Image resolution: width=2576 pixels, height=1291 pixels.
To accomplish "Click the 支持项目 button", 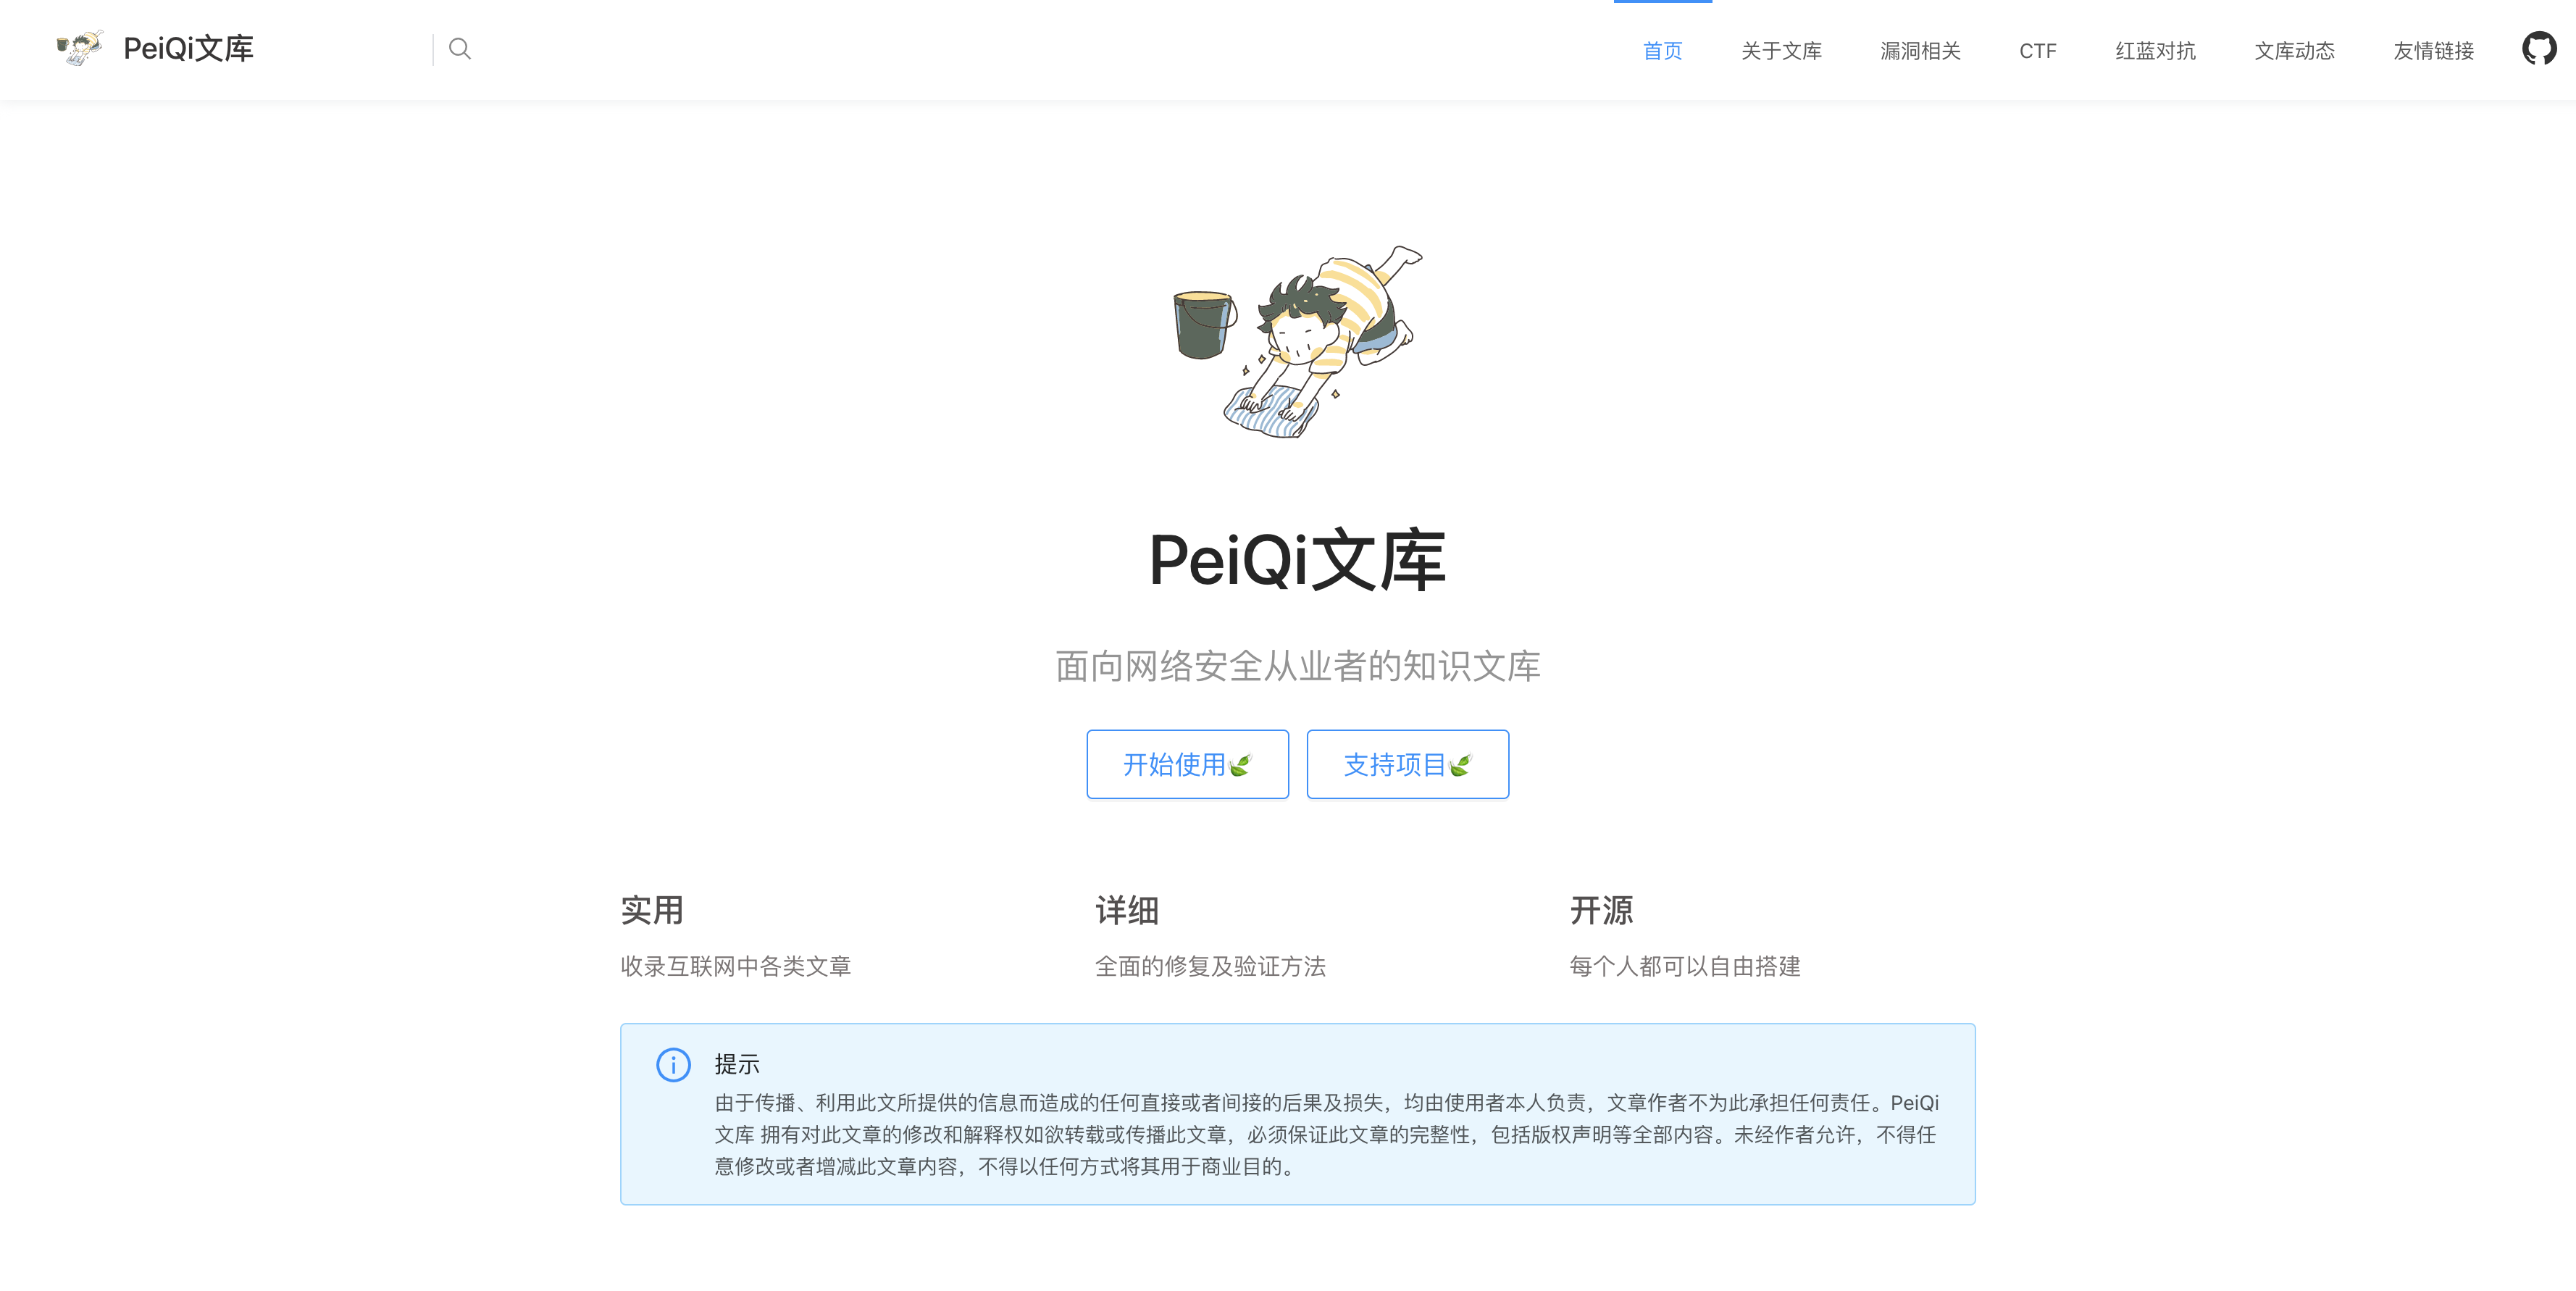I will [1407, 764].
